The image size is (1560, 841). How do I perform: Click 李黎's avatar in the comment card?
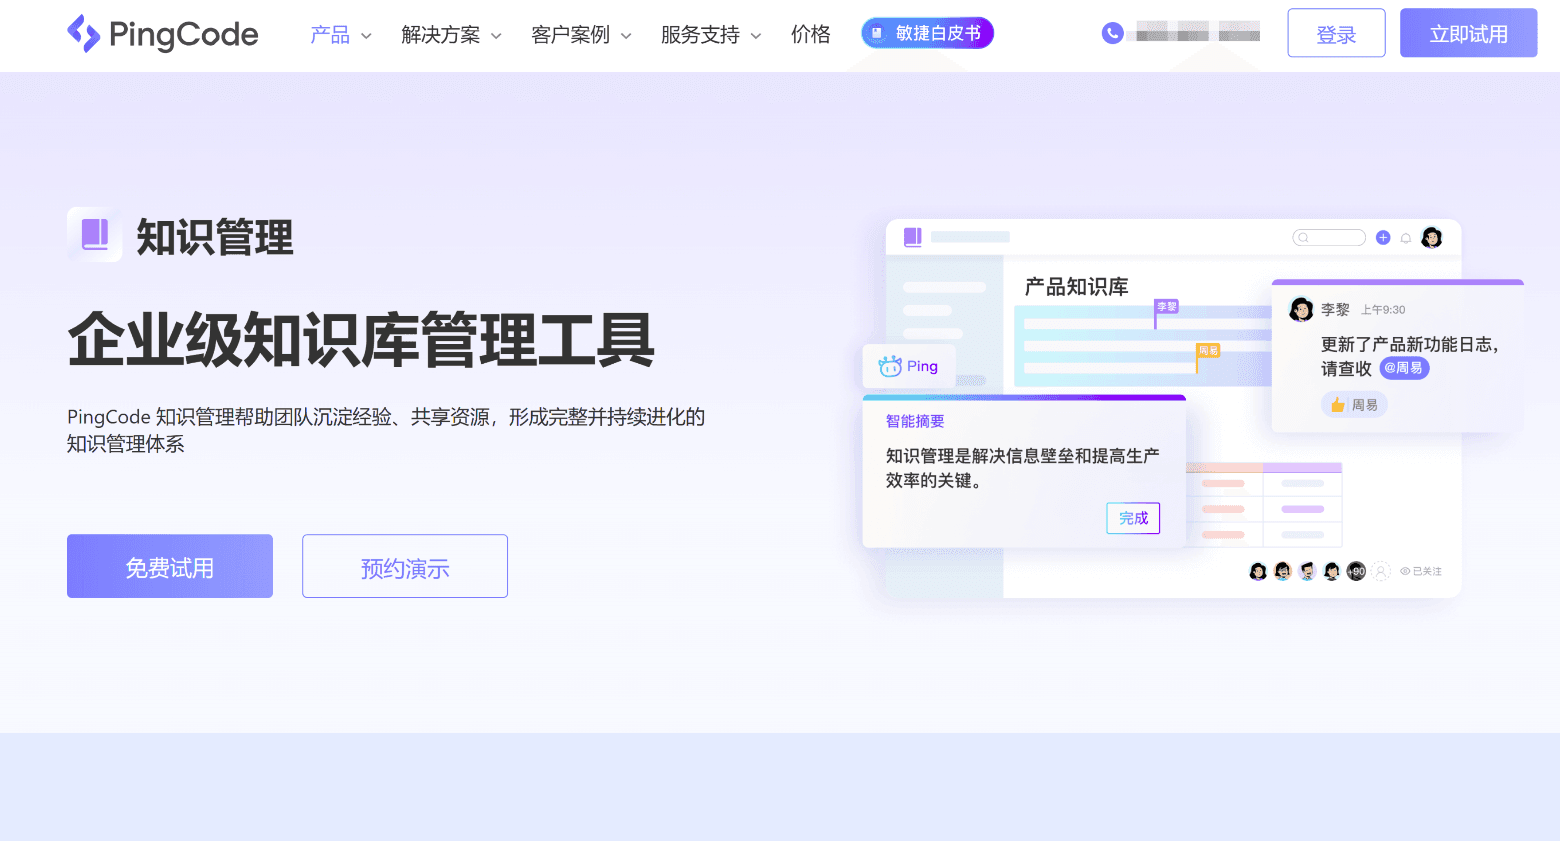(x=1301, y=310)
